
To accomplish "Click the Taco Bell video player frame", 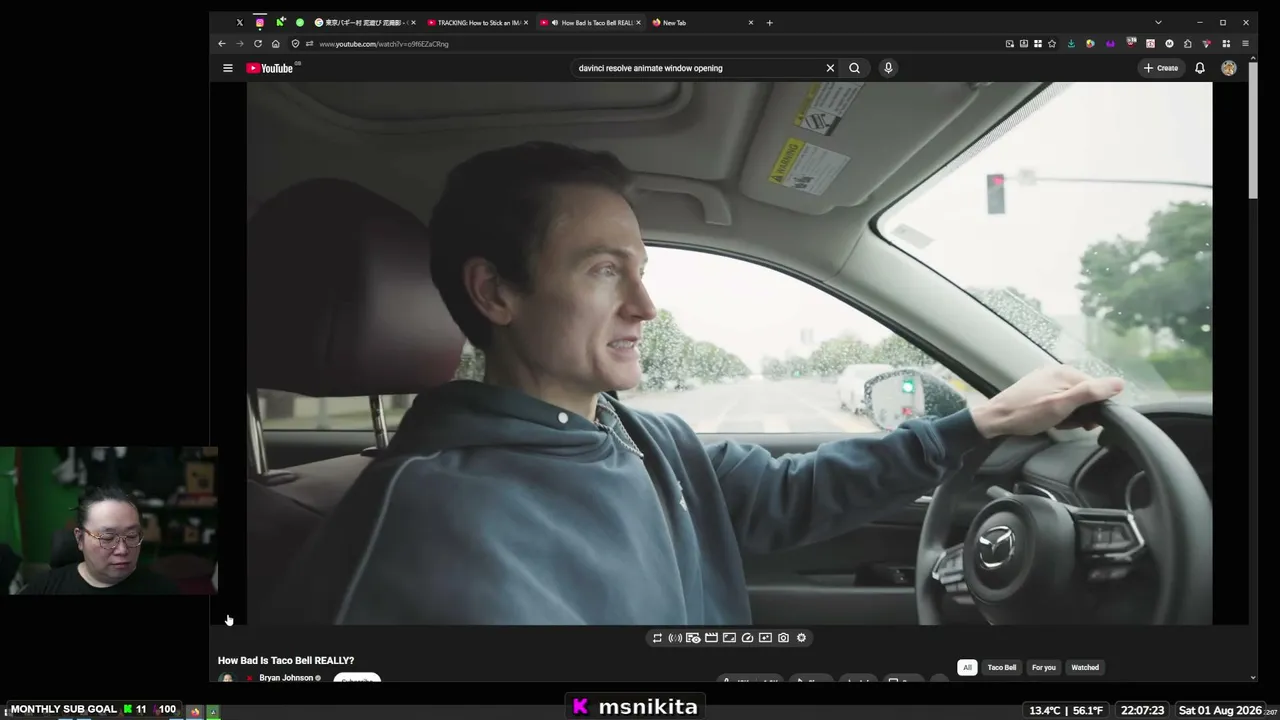I will click(x=729, y=353).
